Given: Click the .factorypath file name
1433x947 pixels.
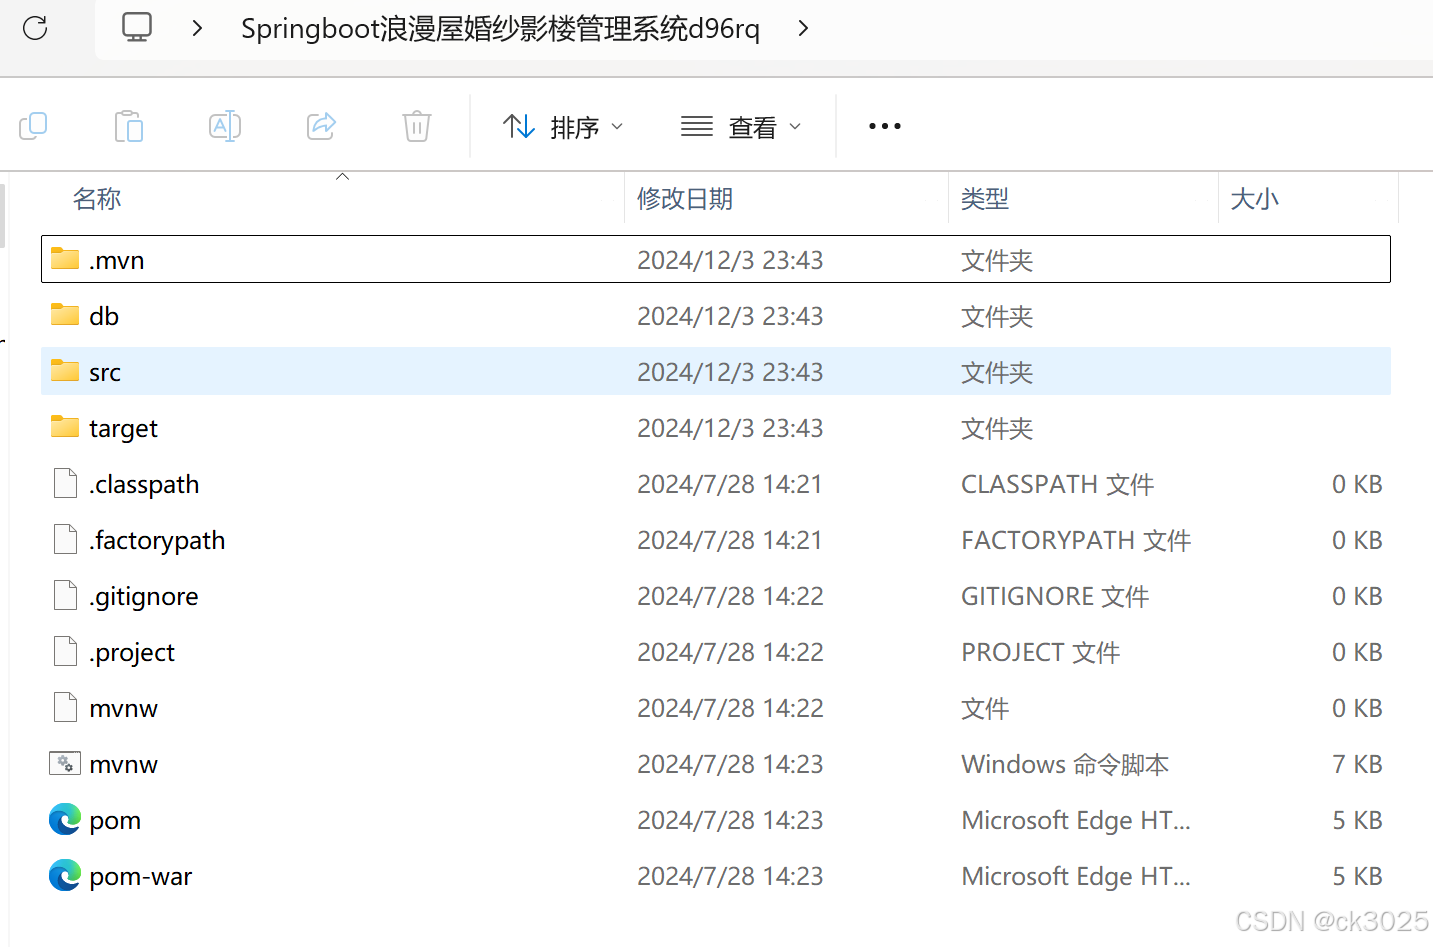Looking at the screenshot, I should pyautogui.click(x=157, y=541).
